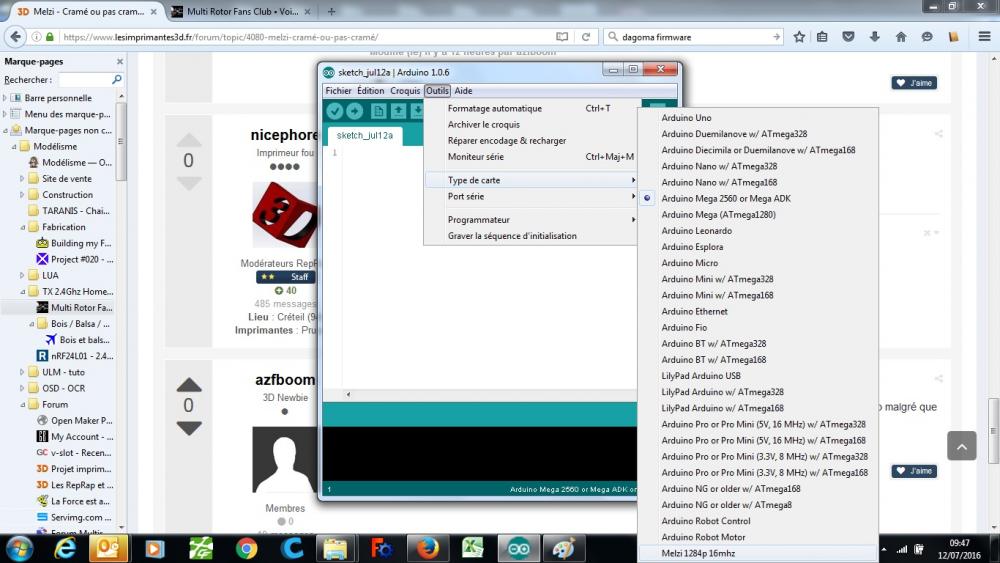Downvote the azfboom post
The width and height of the screenshot is (1000, 563).
coord(189,428)
